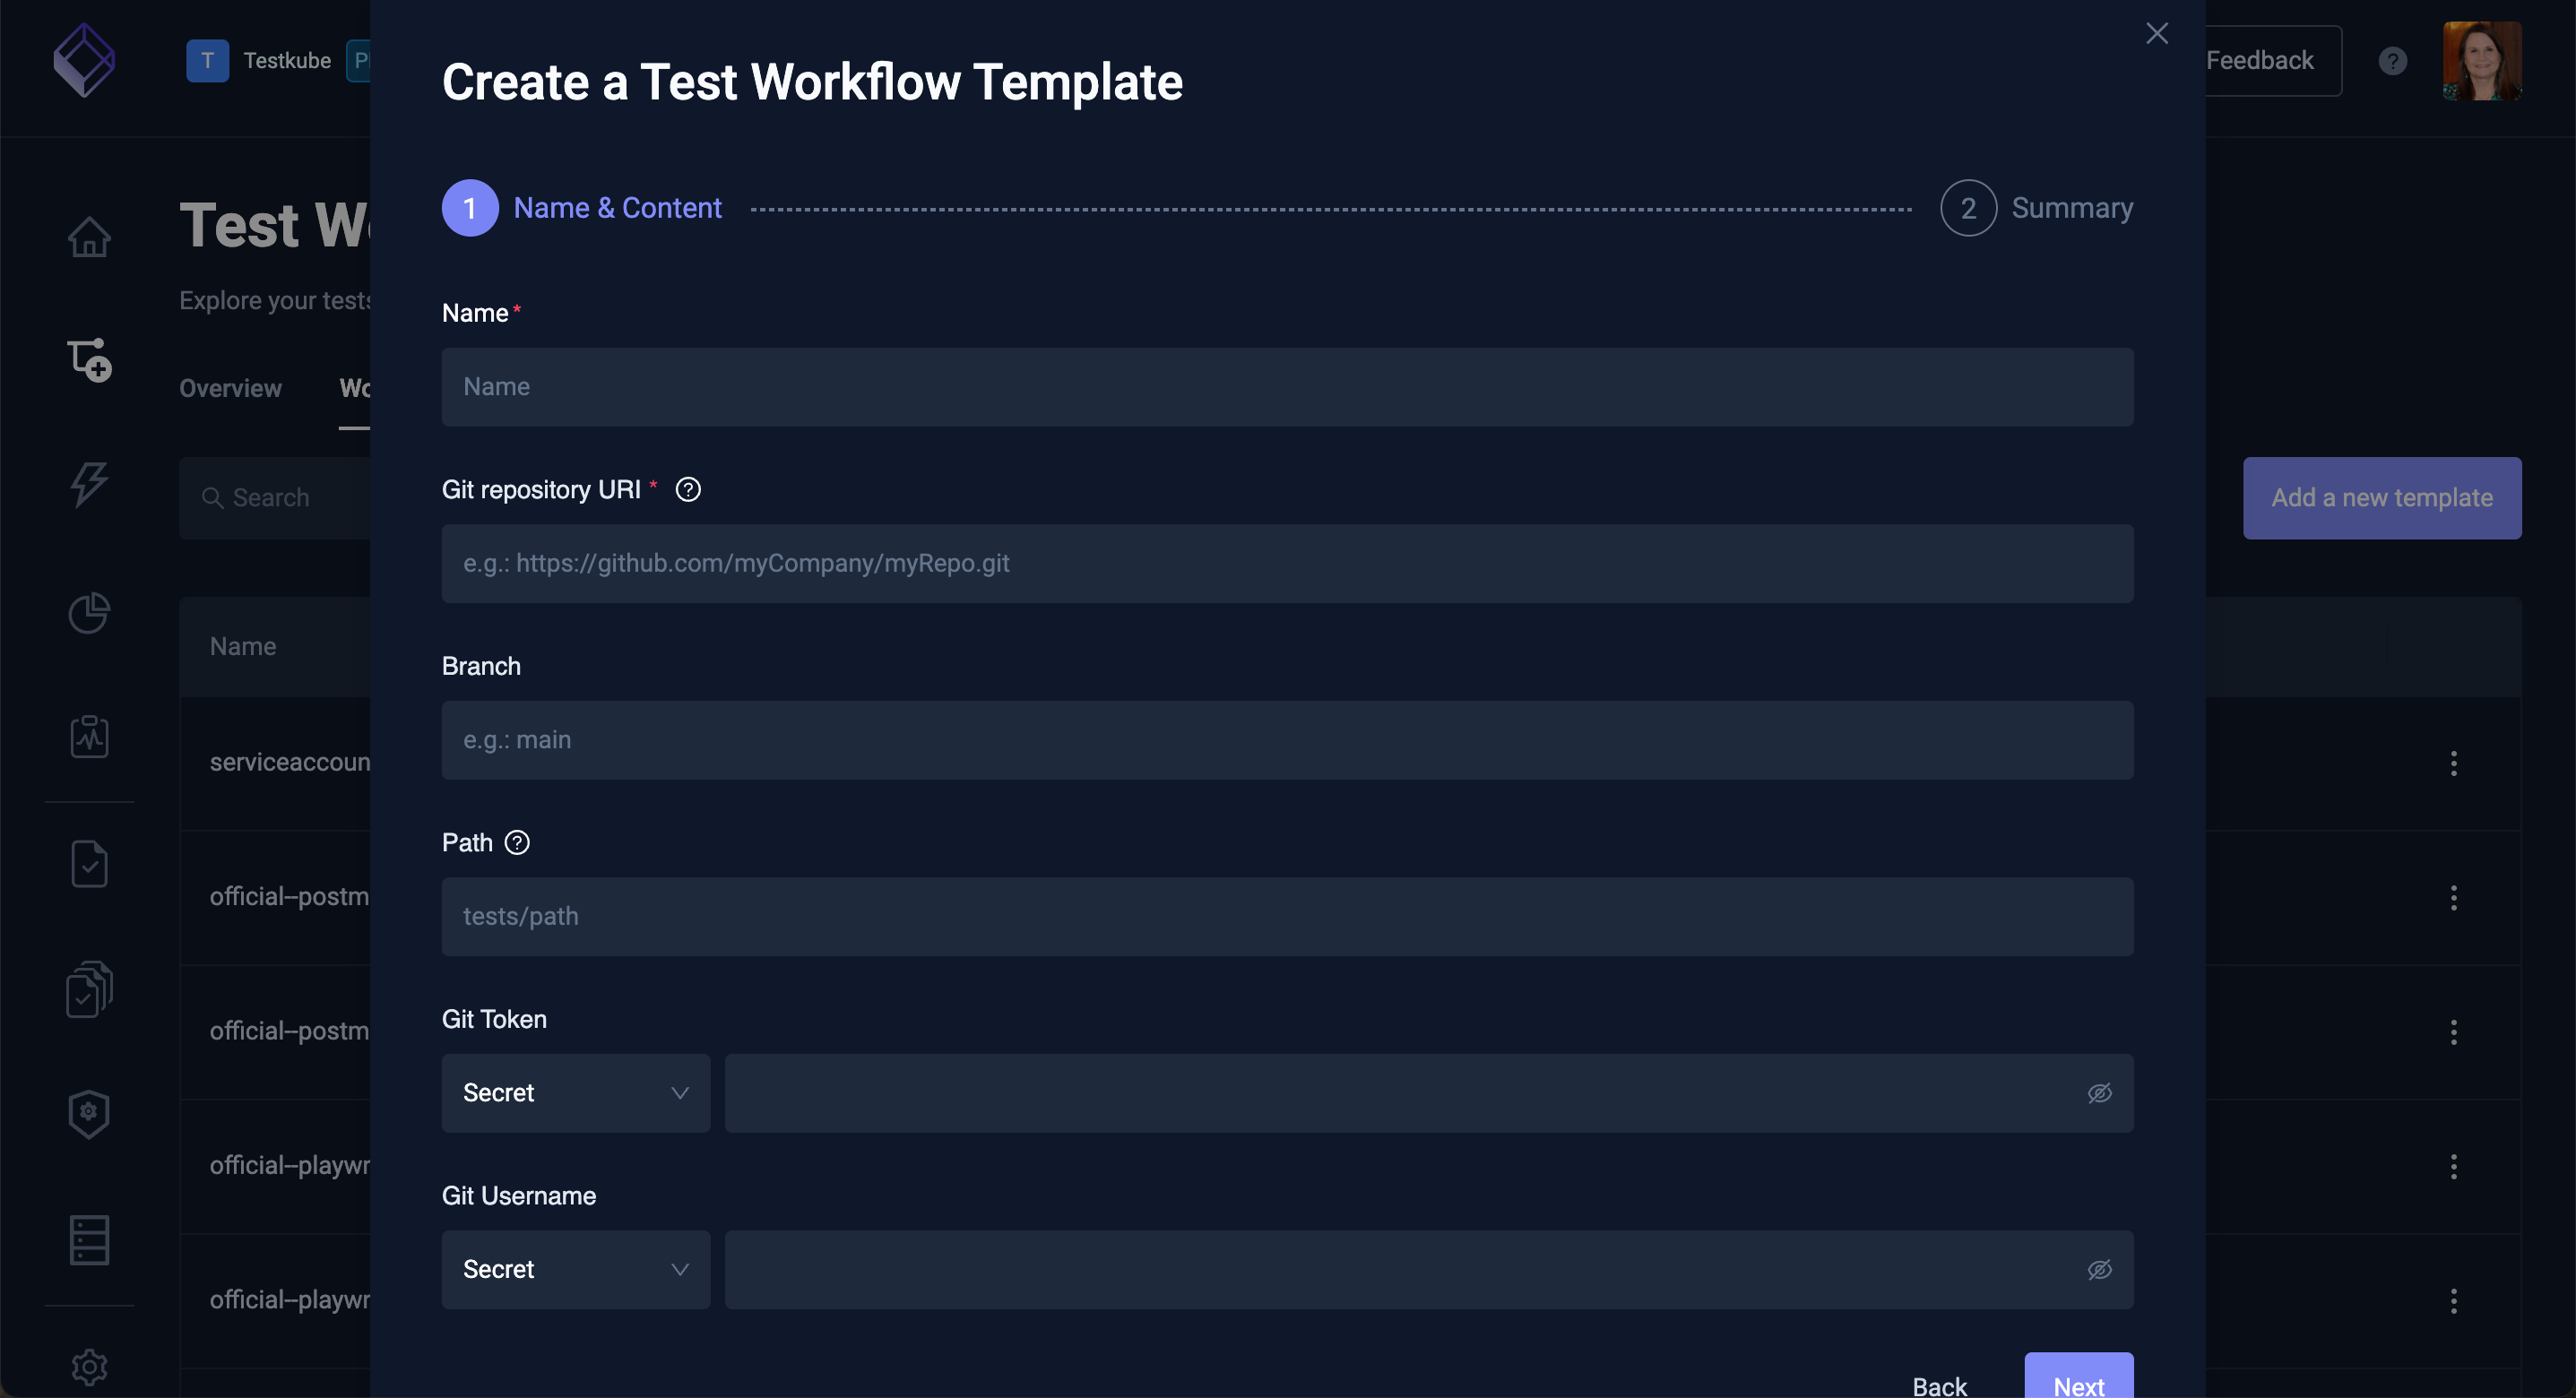The height and width of the screenshot is (1398, 2576).
Task: Click inside the Branch input field
Action: pyautogui.click(x=1287, y=740)
